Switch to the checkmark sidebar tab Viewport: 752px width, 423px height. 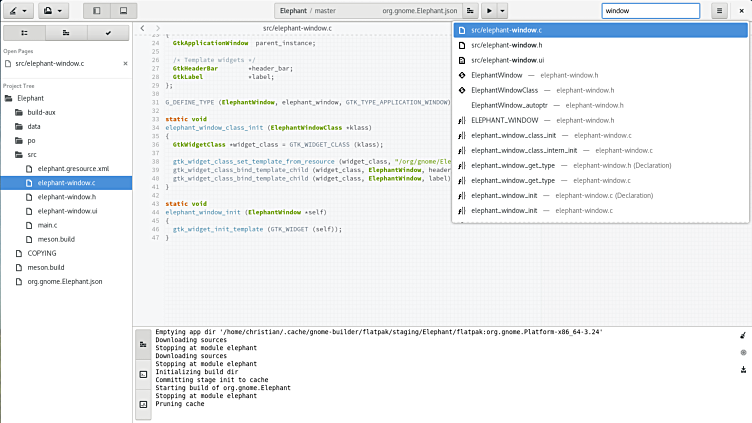(x=108, y=32)
